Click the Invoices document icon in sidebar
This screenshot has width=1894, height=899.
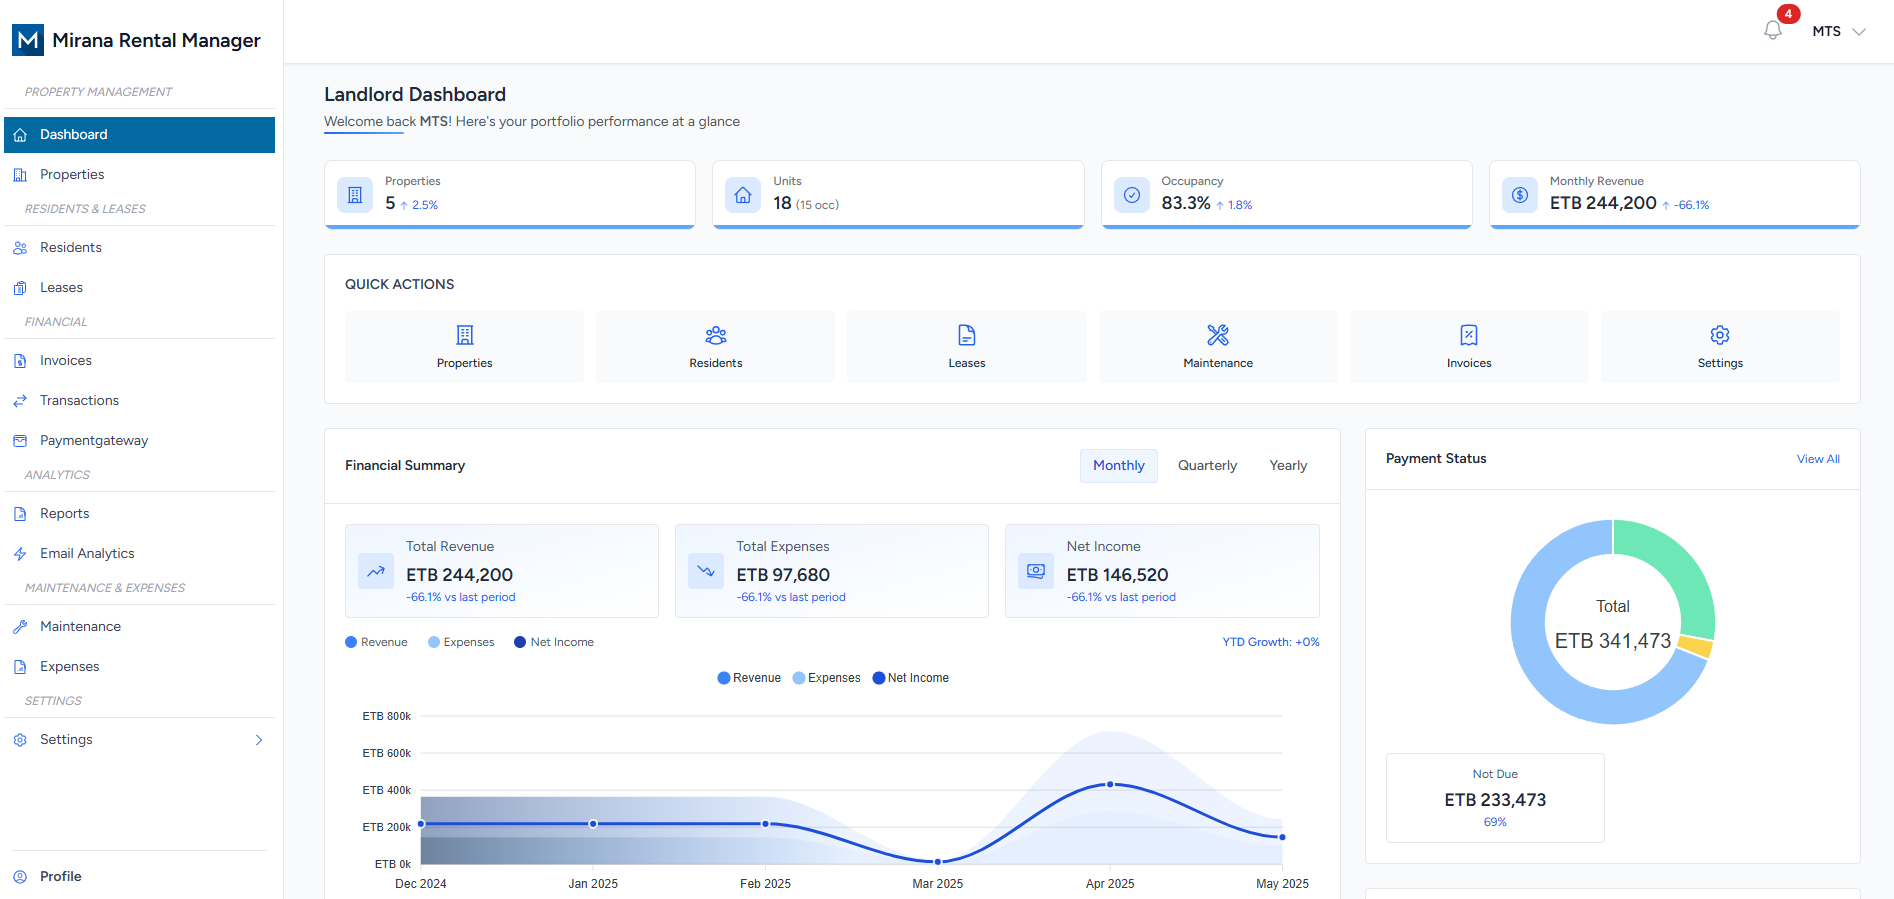click(x=20, y=361)
